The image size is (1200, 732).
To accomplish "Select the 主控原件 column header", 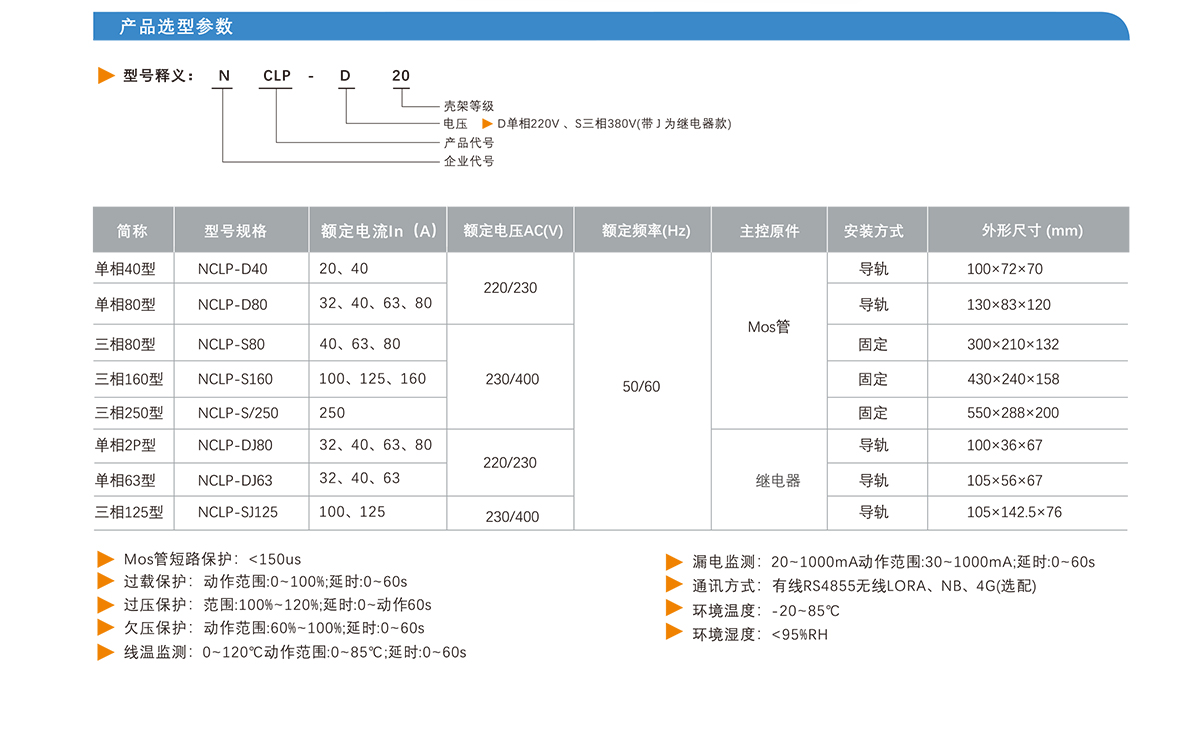I will [769, 231].
